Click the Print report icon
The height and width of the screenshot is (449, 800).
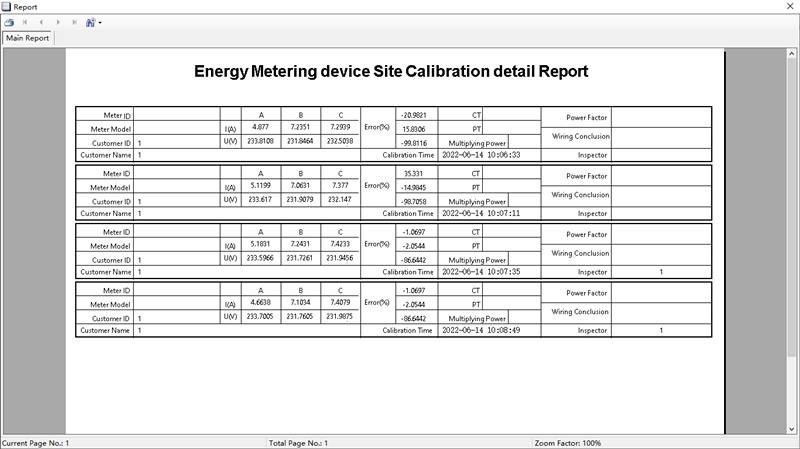pos(9,21)
